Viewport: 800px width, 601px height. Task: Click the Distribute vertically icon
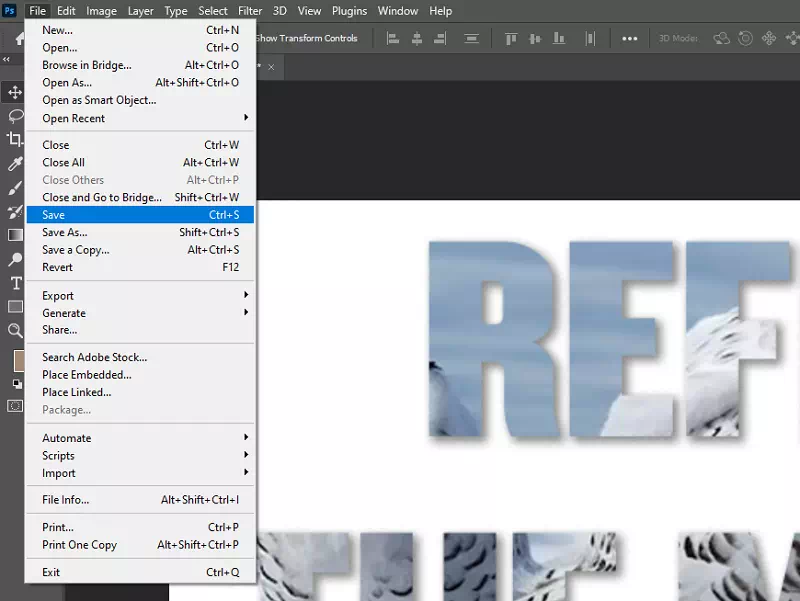(471, 38)
